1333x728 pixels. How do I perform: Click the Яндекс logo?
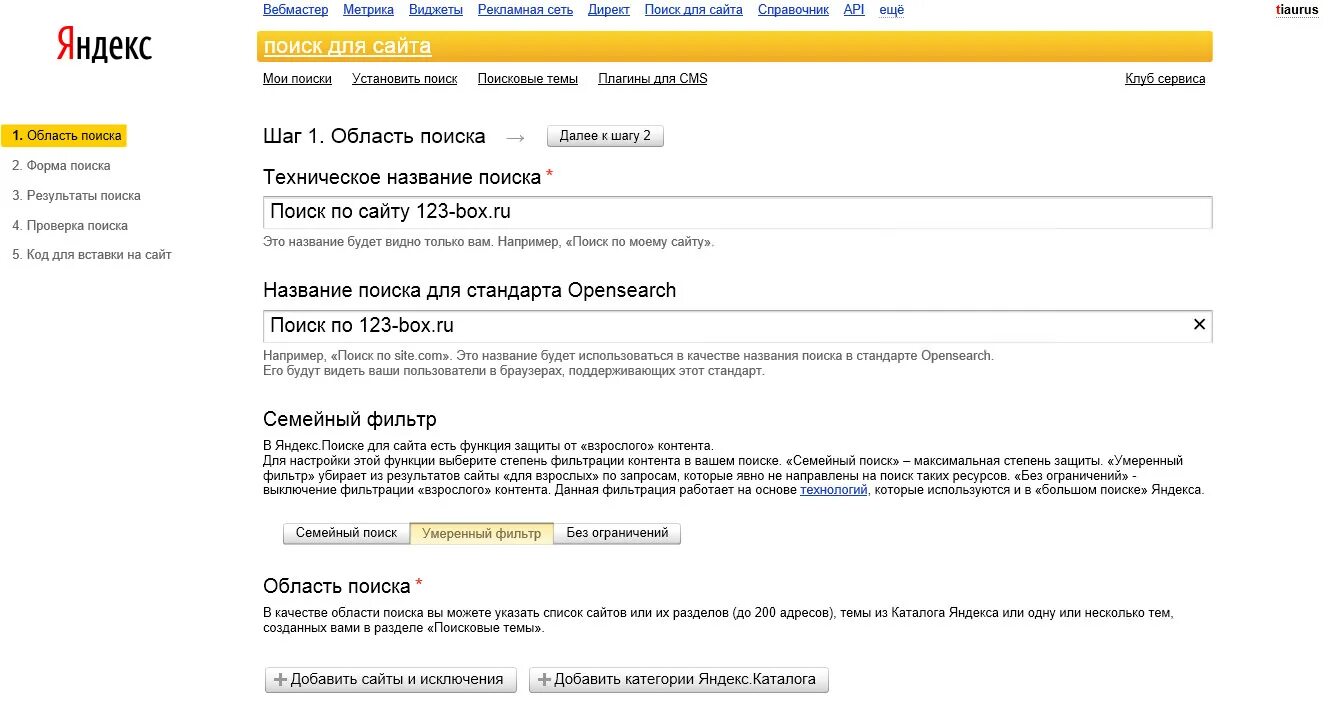pyautogui.click(x=104, y=46)
